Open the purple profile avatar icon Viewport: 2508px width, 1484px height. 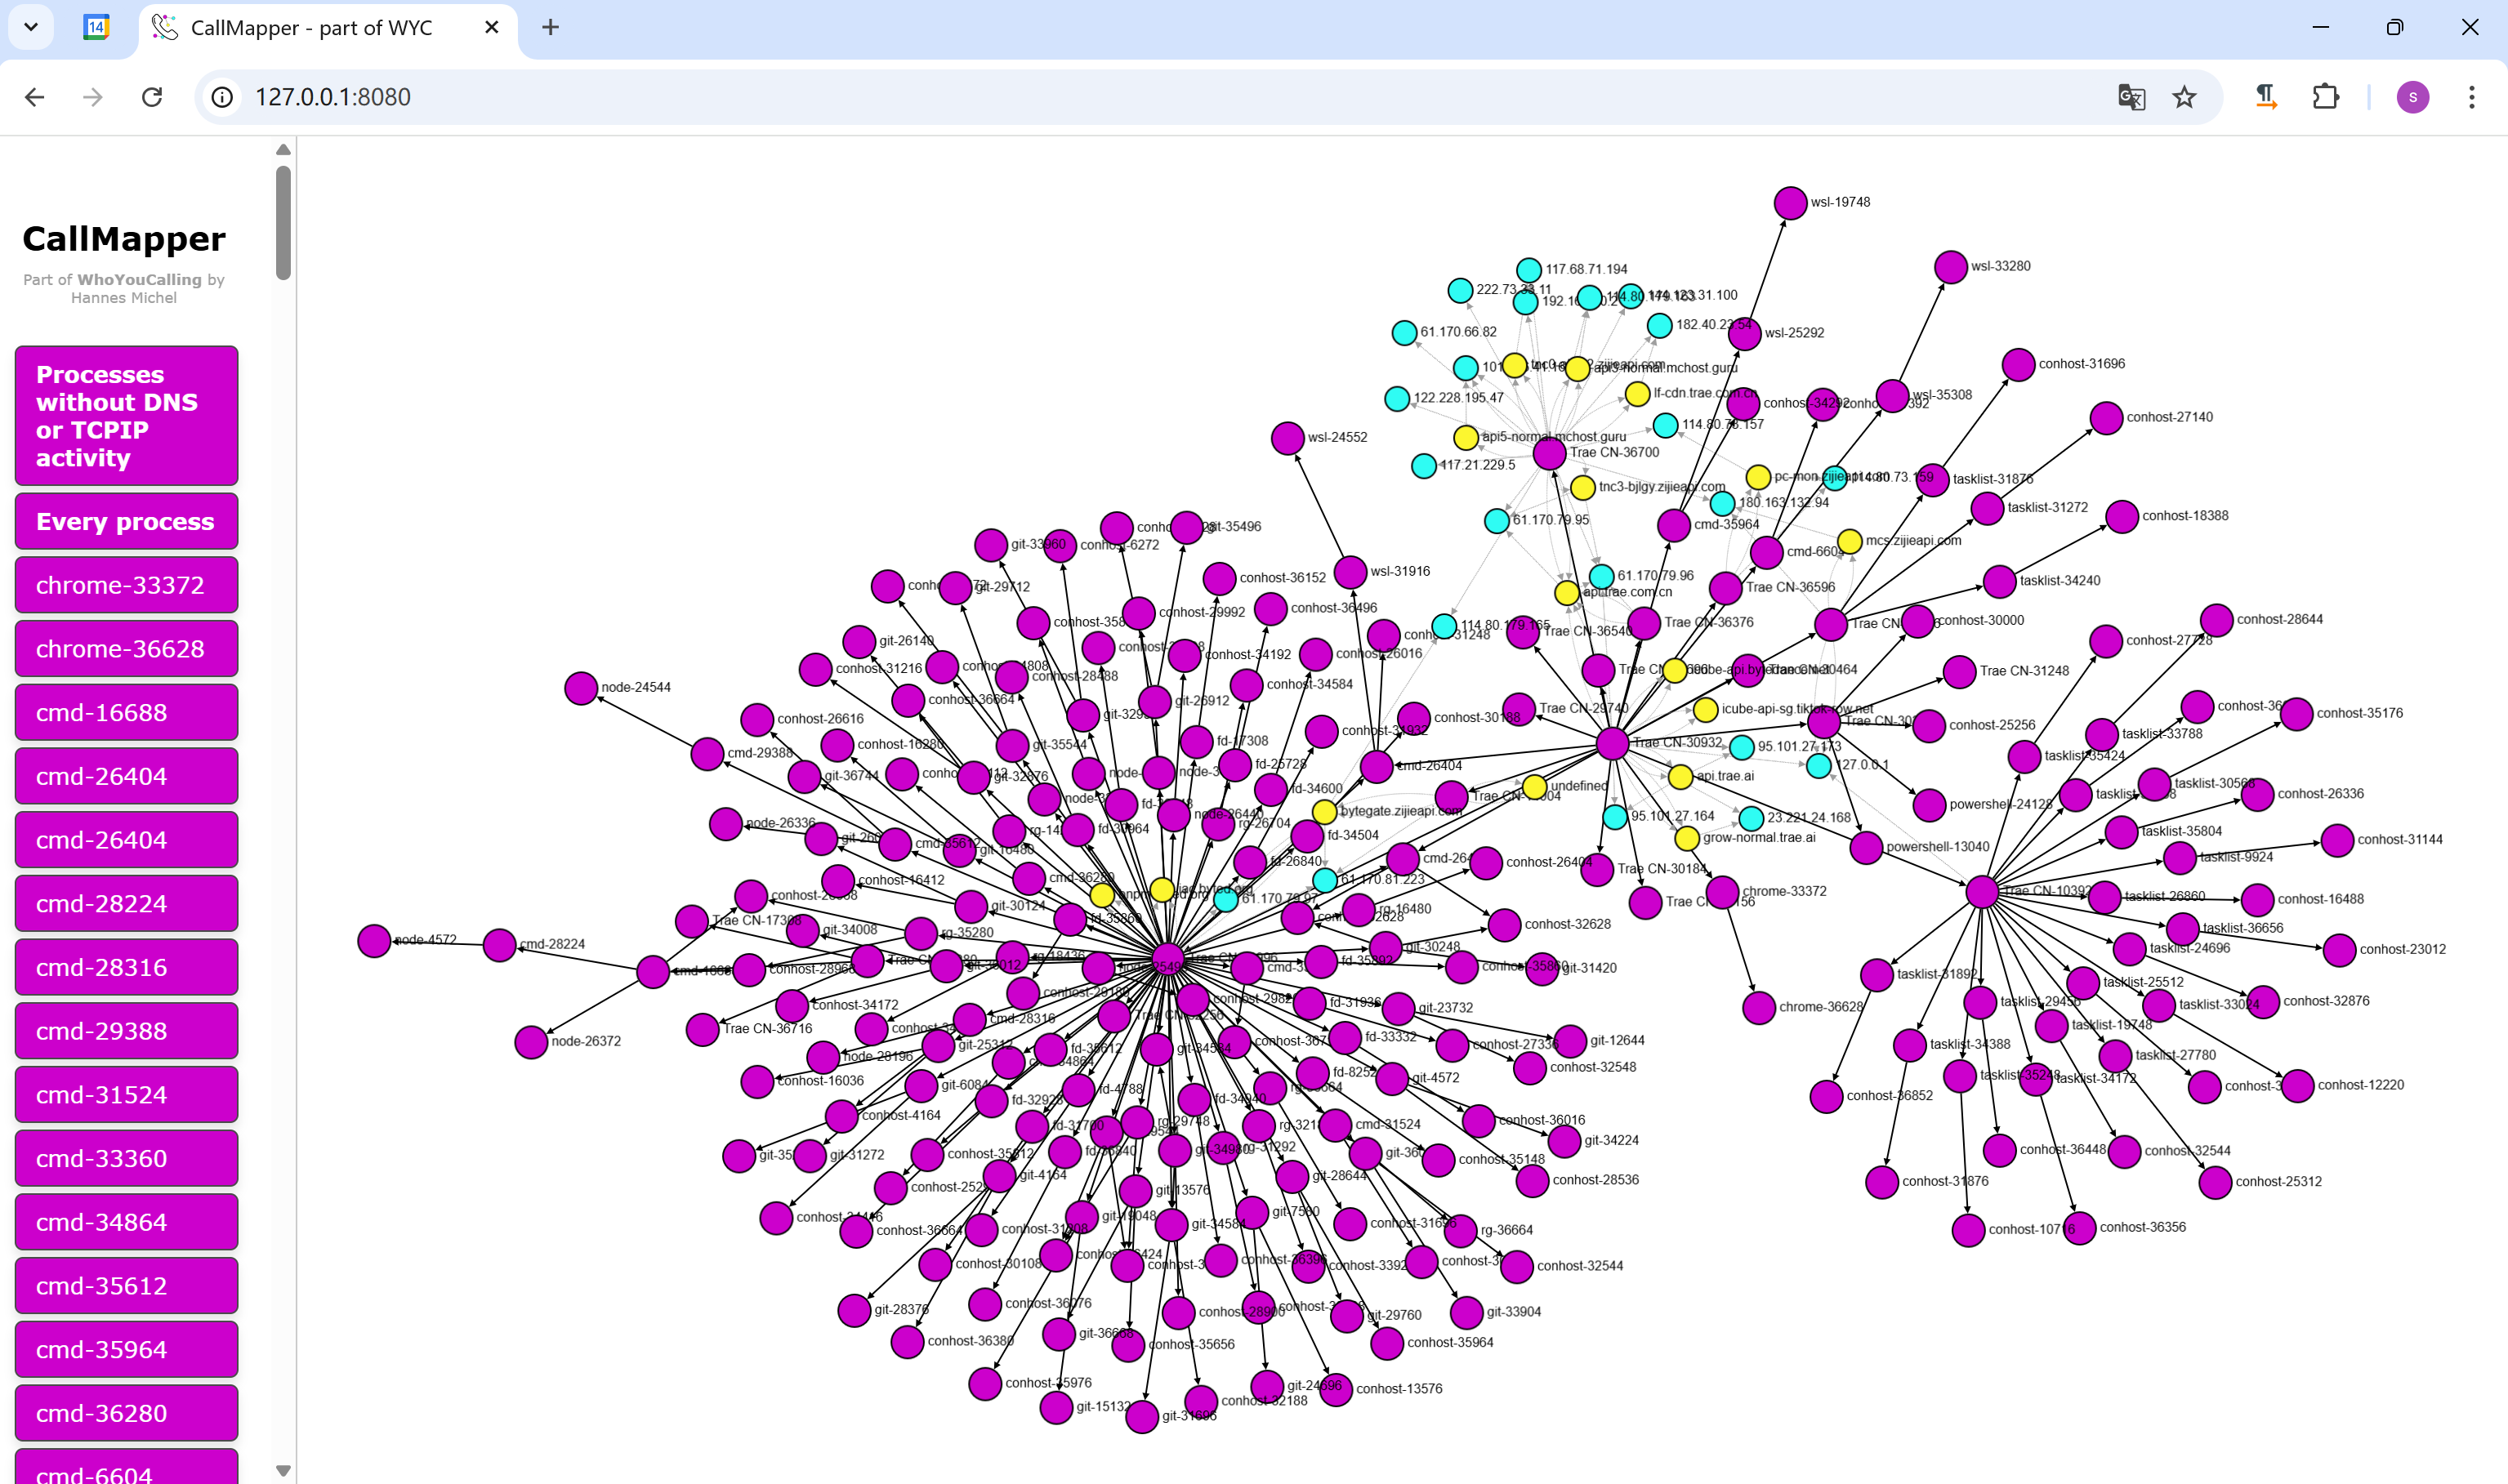point(2412,97)
